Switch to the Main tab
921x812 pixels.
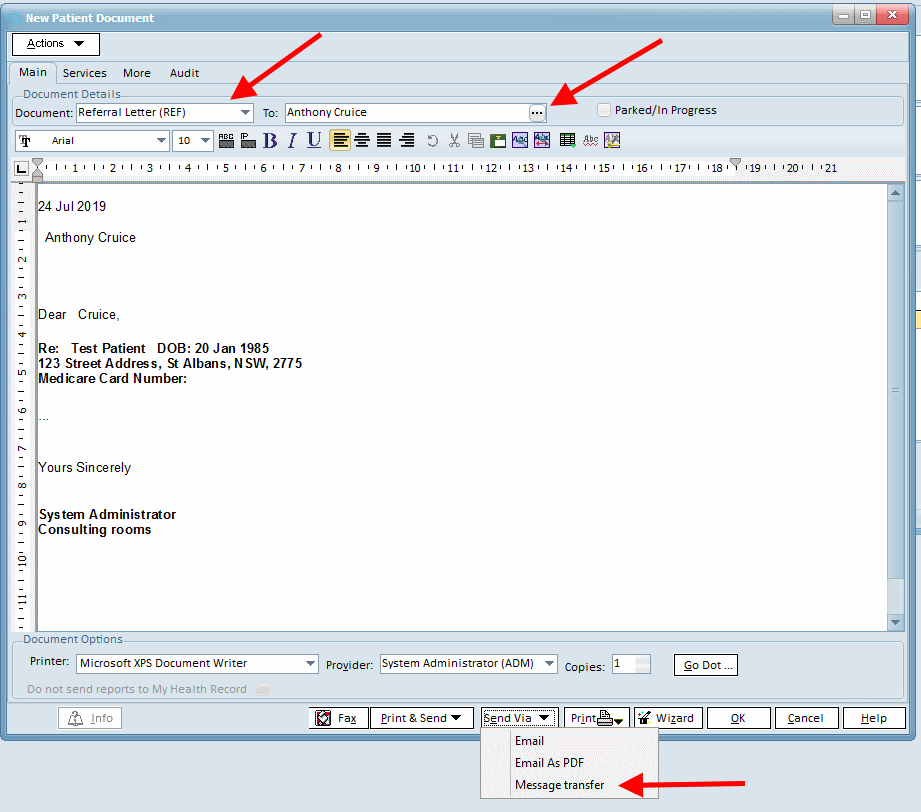pyautogui.click(x=33, y=72)
